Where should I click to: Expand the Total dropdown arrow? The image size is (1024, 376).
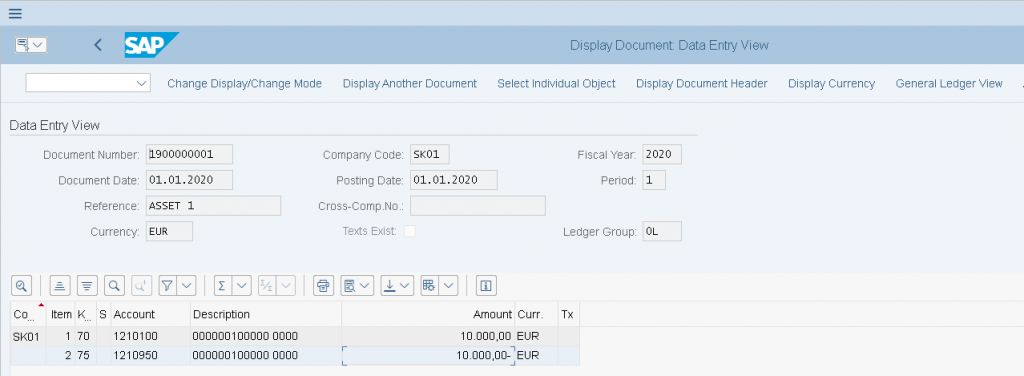click(242, 285)
